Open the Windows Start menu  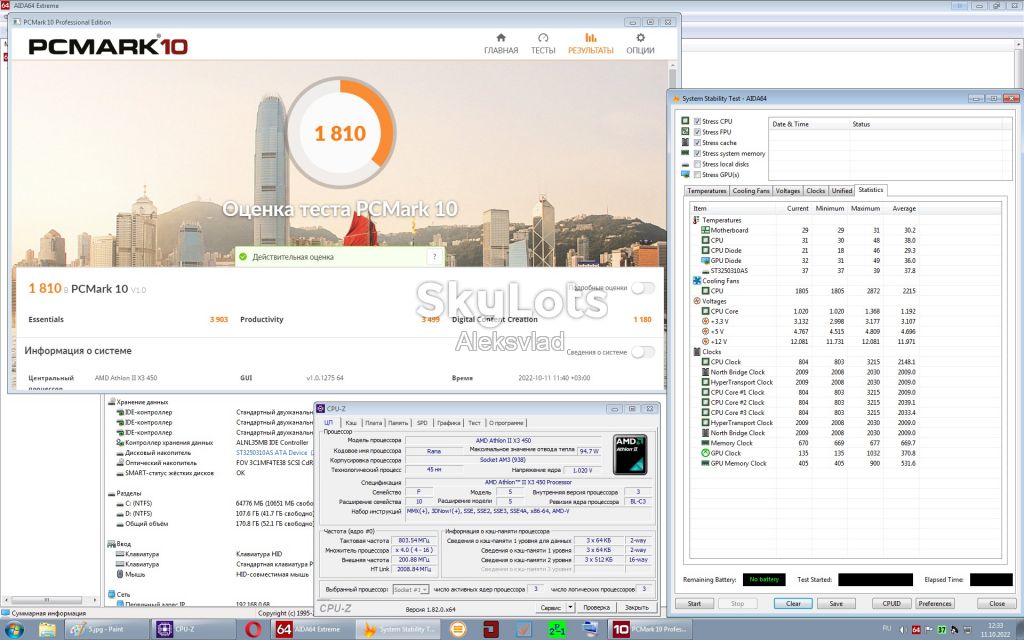click(14, 630)
